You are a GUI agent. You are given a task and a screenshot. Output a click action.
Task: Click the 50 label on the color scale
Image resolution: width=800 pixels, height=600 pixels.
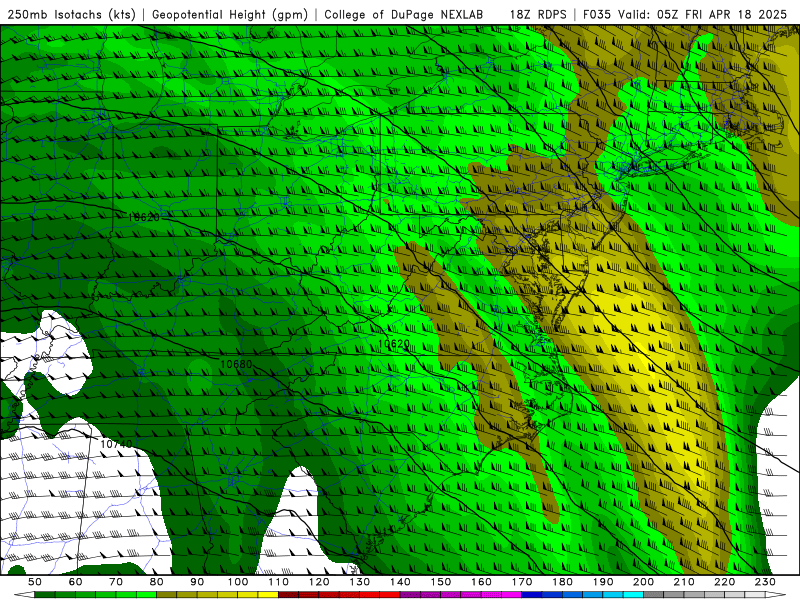[x=35, y=582]
